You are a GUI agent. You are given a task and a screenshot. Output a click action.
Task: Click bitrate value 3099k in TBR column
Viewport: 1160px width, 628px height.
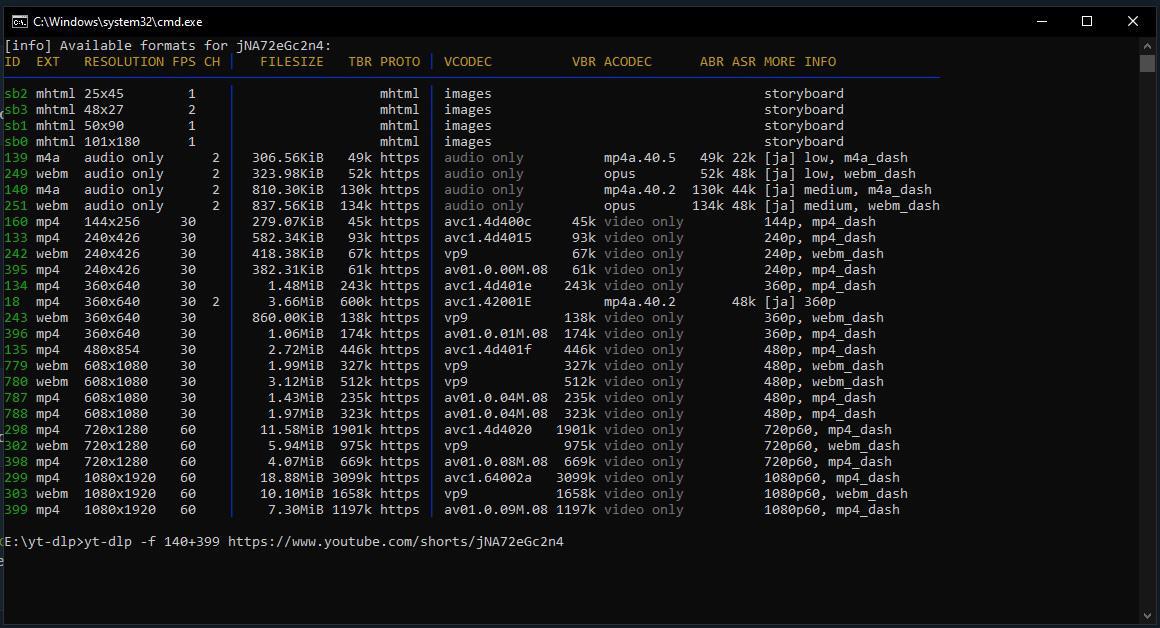(x=352, y=478)
